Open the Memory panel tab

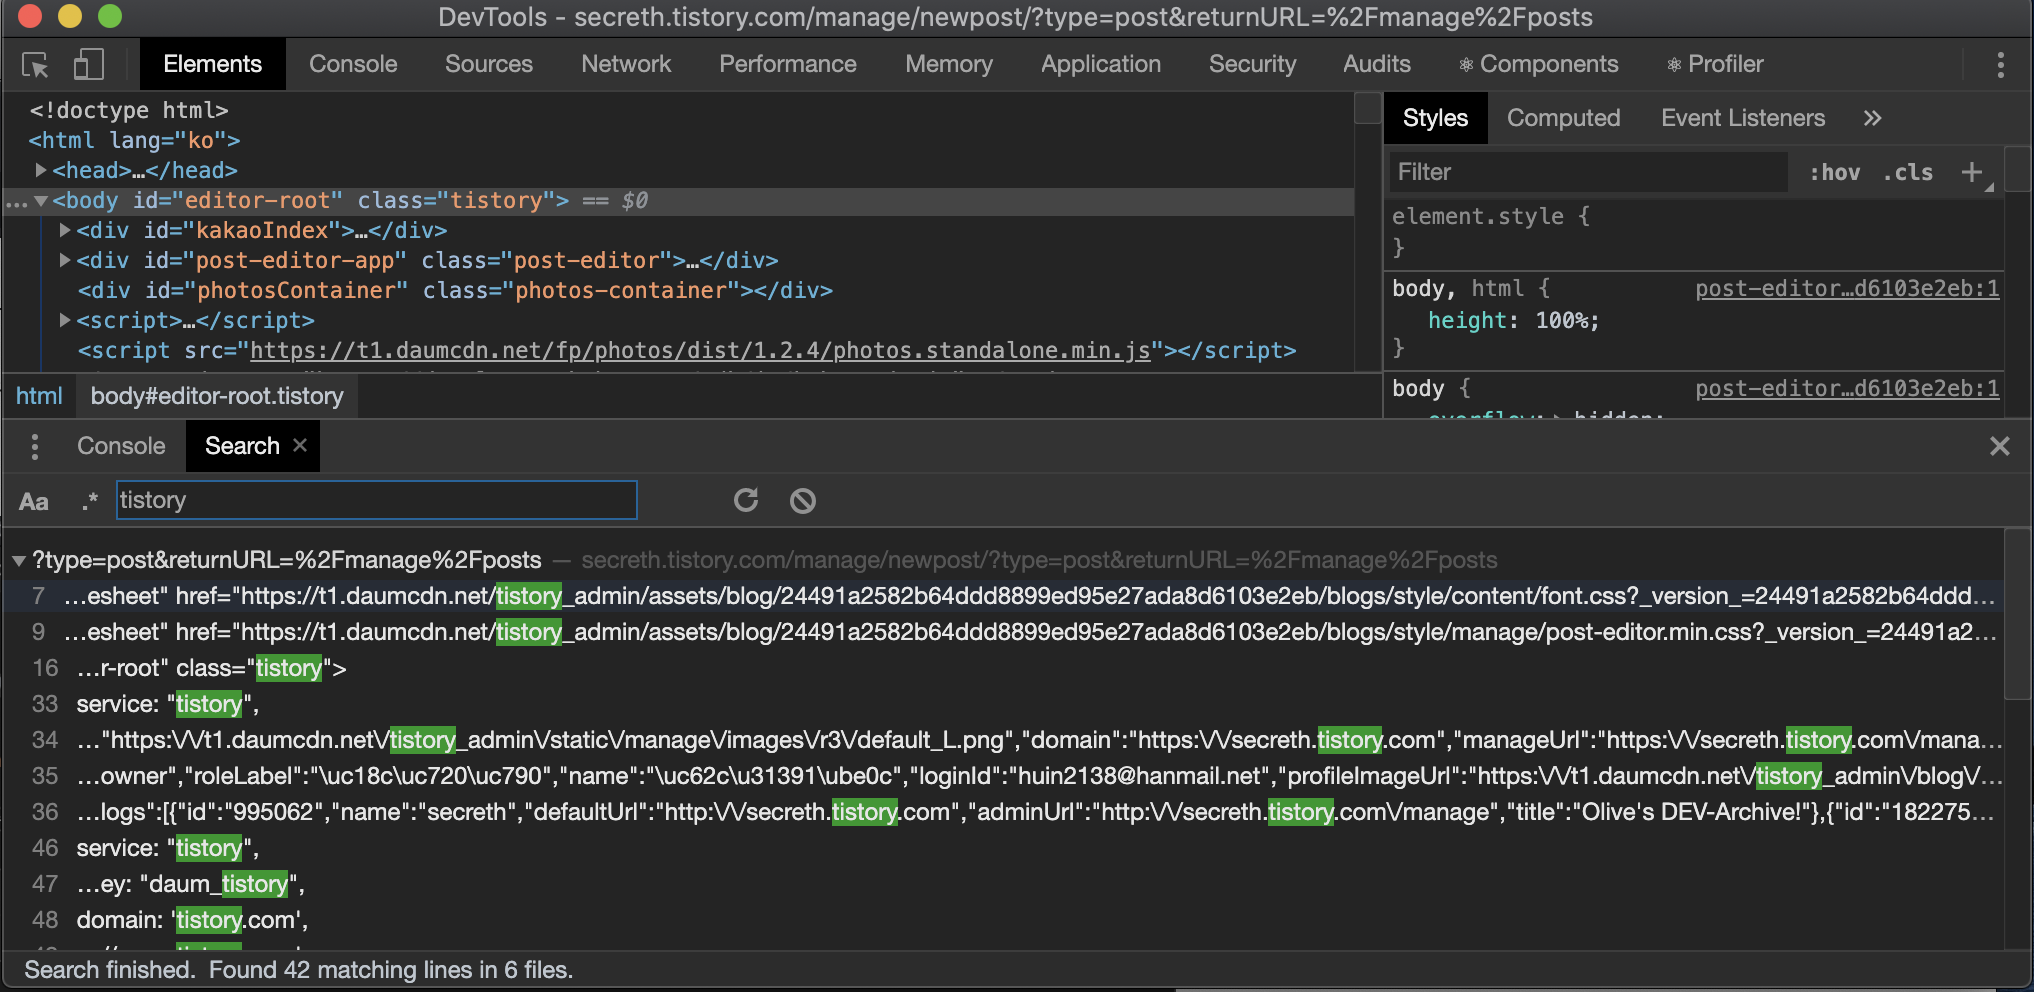pyautogui.click(x=949, y=64)
